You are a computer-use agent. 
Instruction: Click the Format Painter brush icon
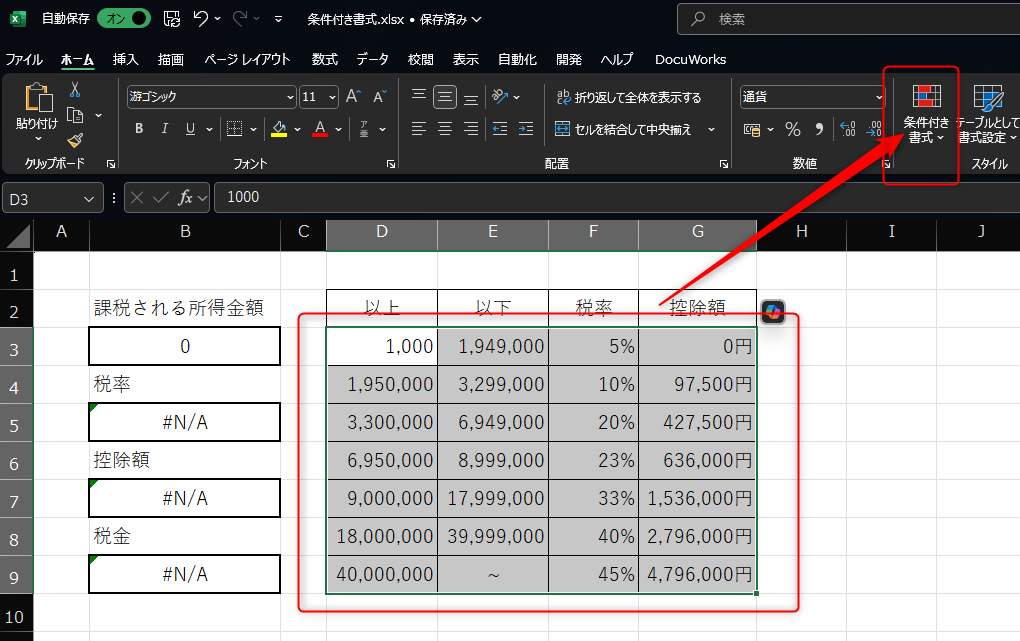75,140
